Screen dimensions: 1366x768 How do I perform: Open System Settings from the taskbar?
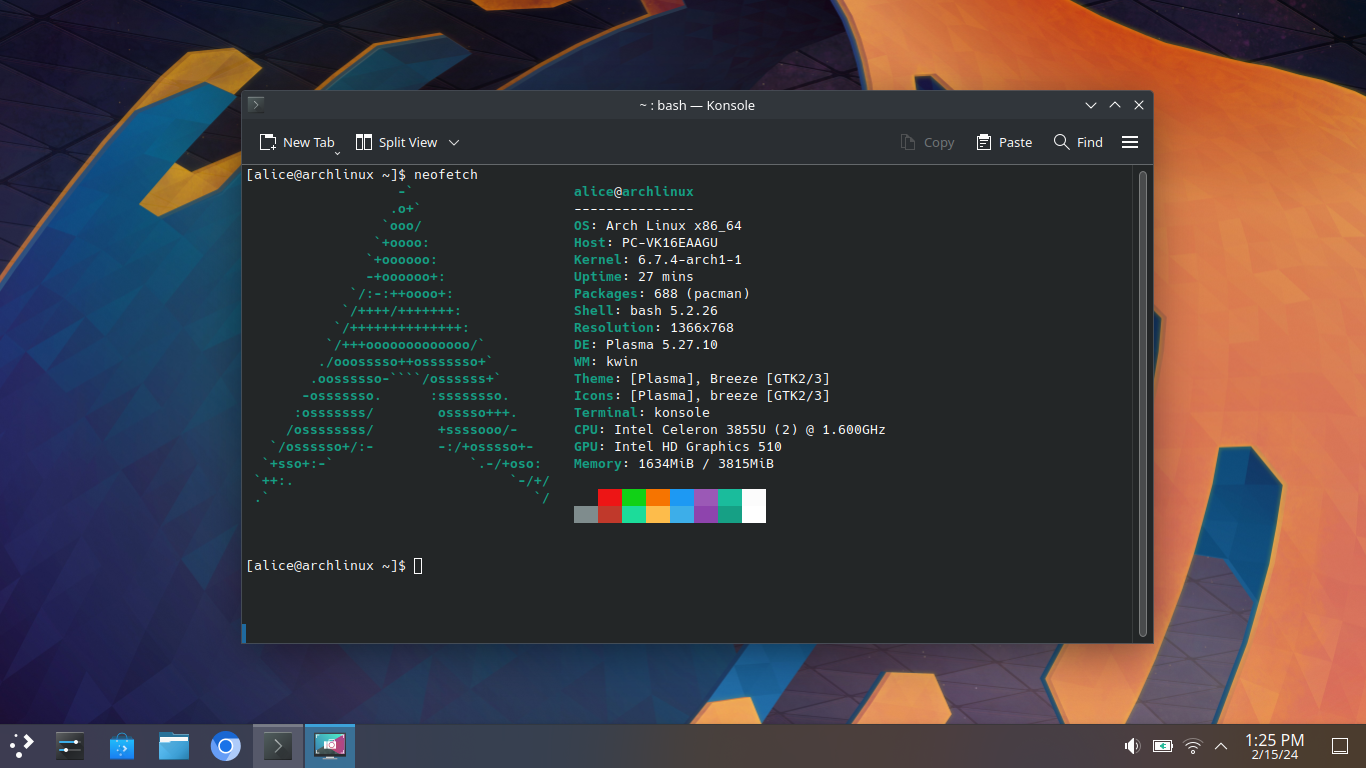69,745
